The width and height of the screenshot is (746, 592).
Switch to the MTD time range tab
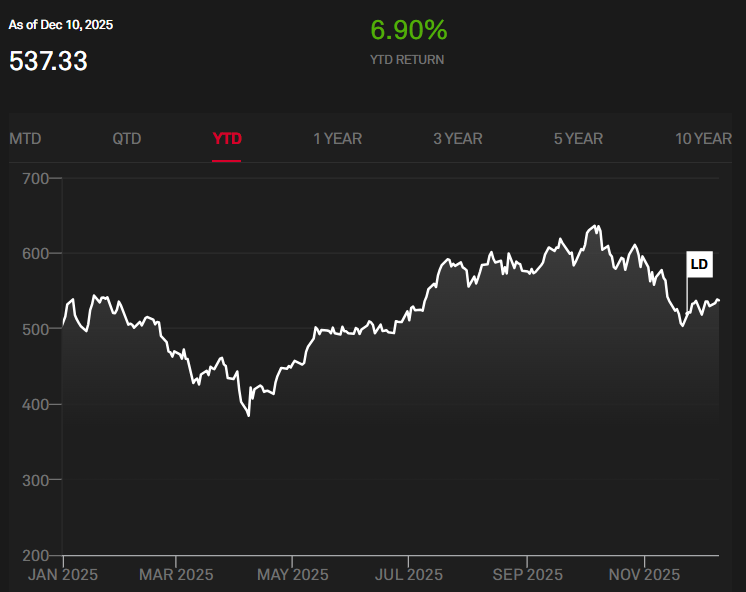[25, 138]
